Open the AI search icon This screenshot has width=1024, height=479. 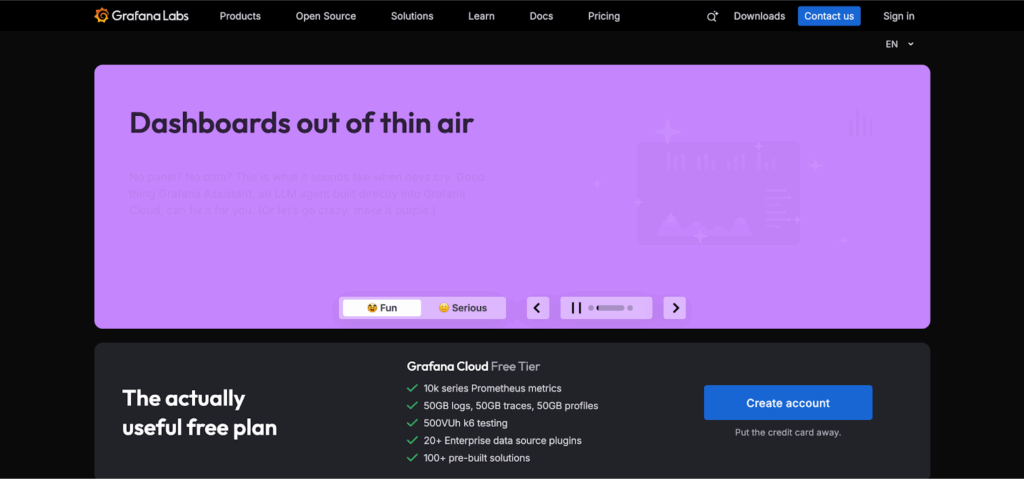712,16
